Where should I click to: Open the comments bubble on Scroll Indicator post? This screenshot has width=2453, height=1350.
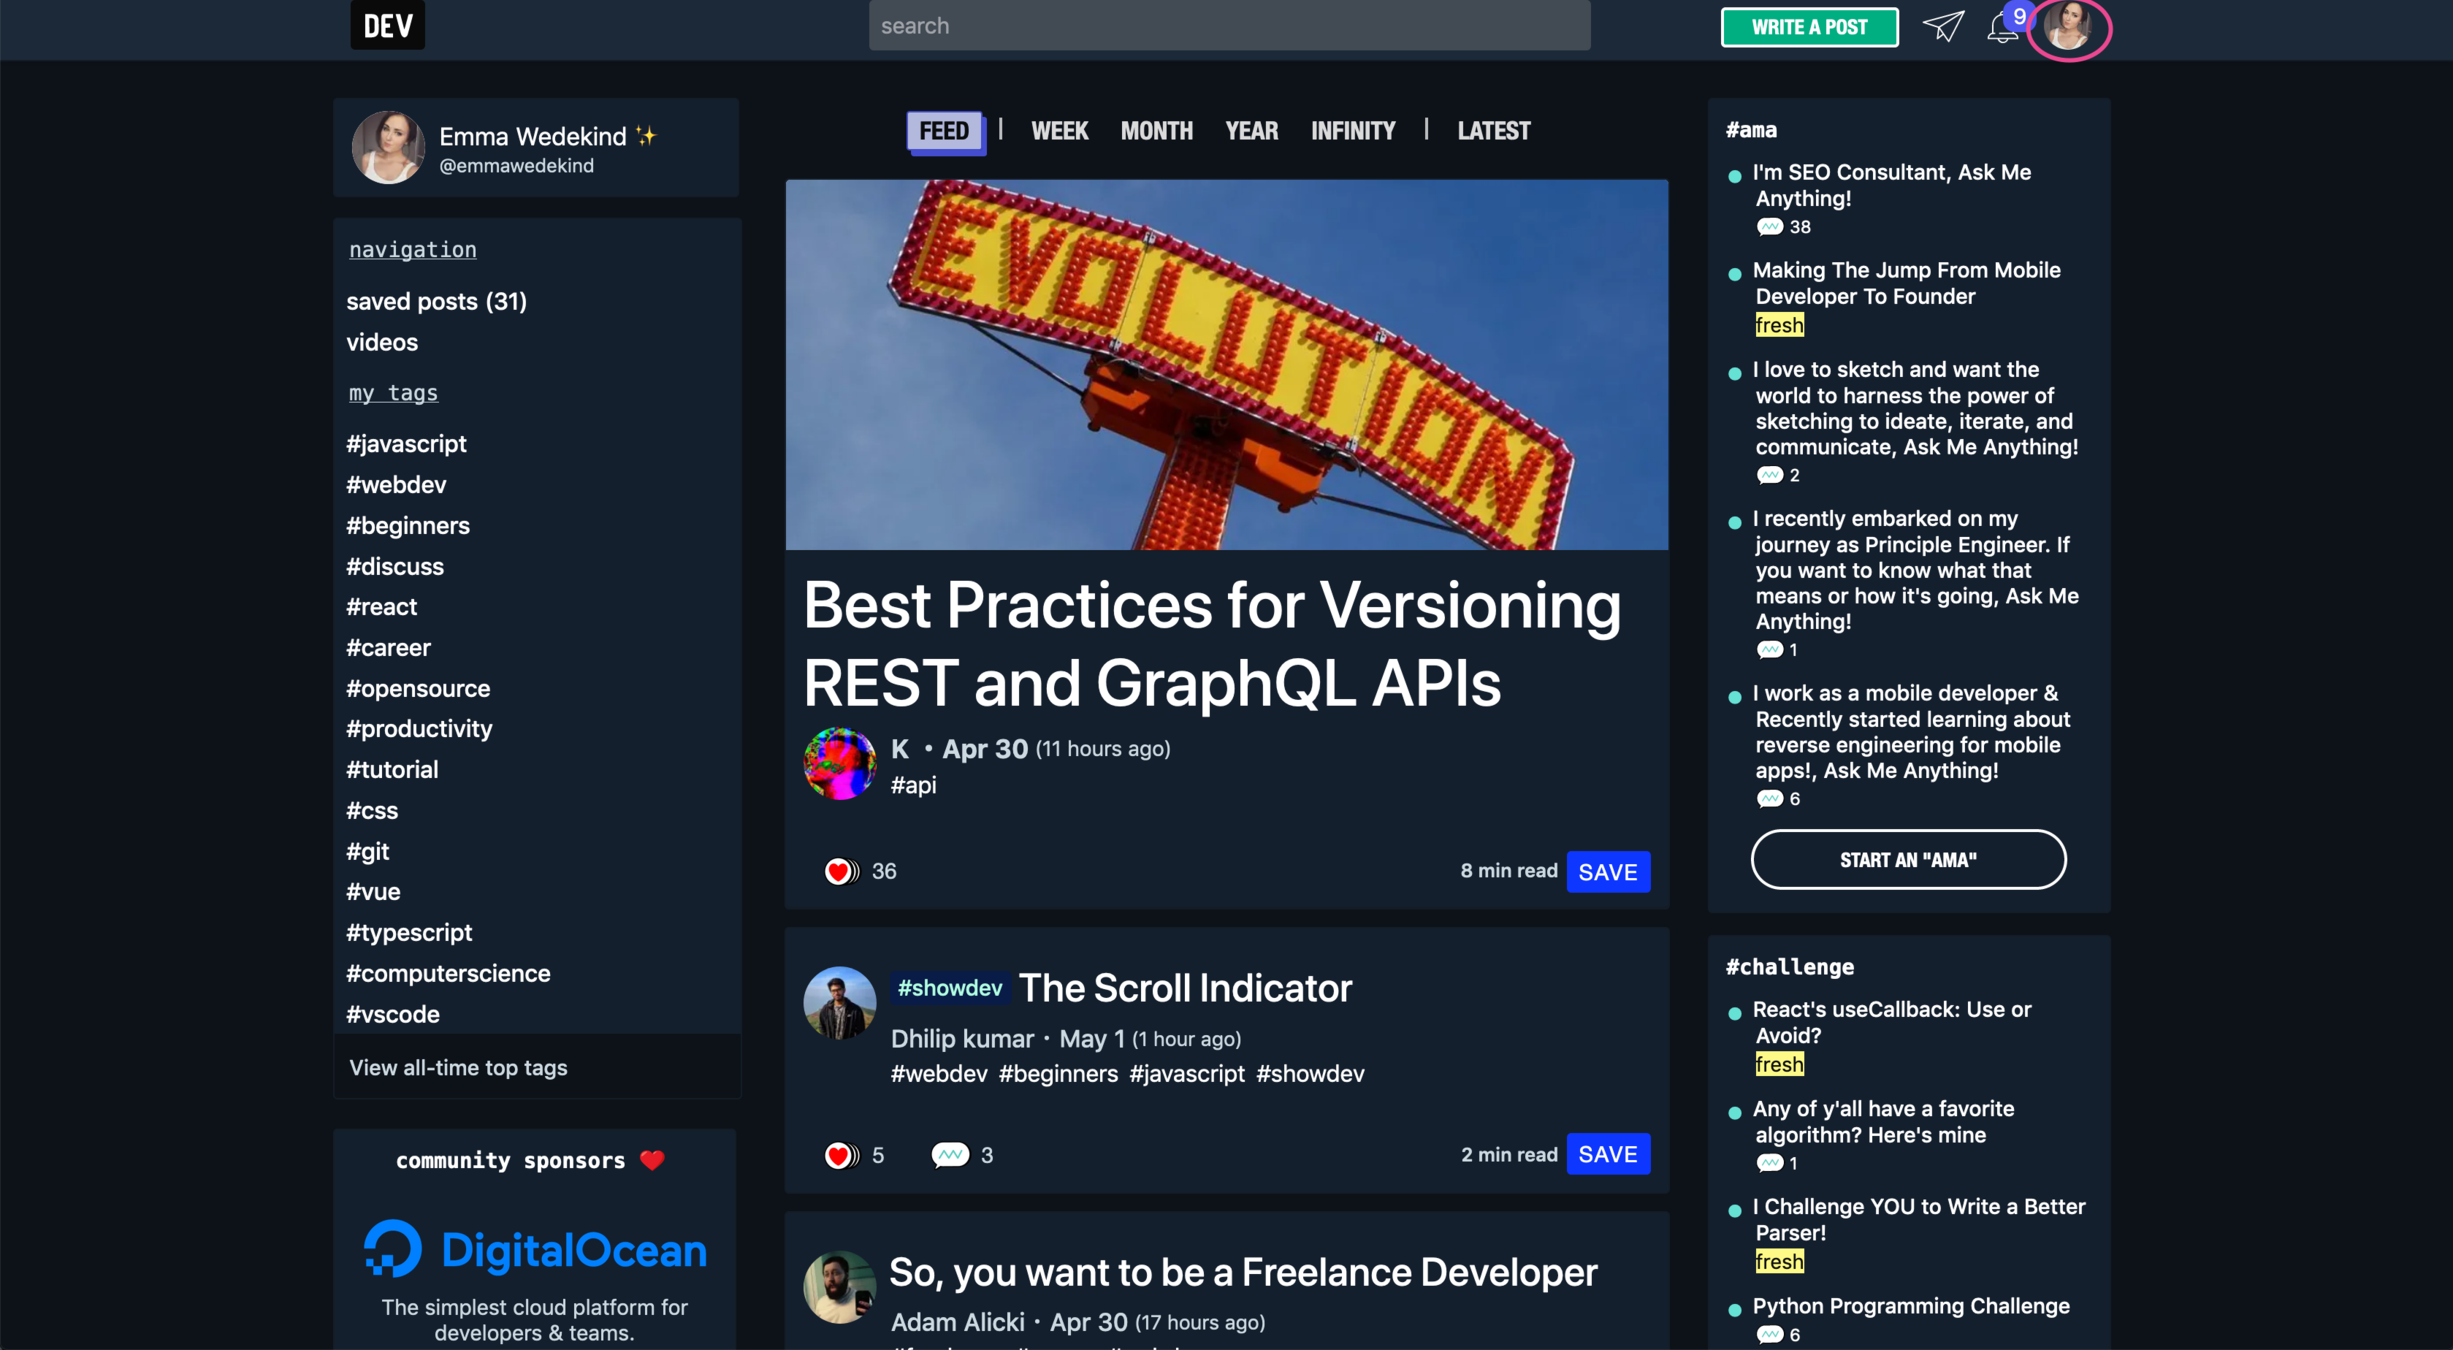(949, 1155)
